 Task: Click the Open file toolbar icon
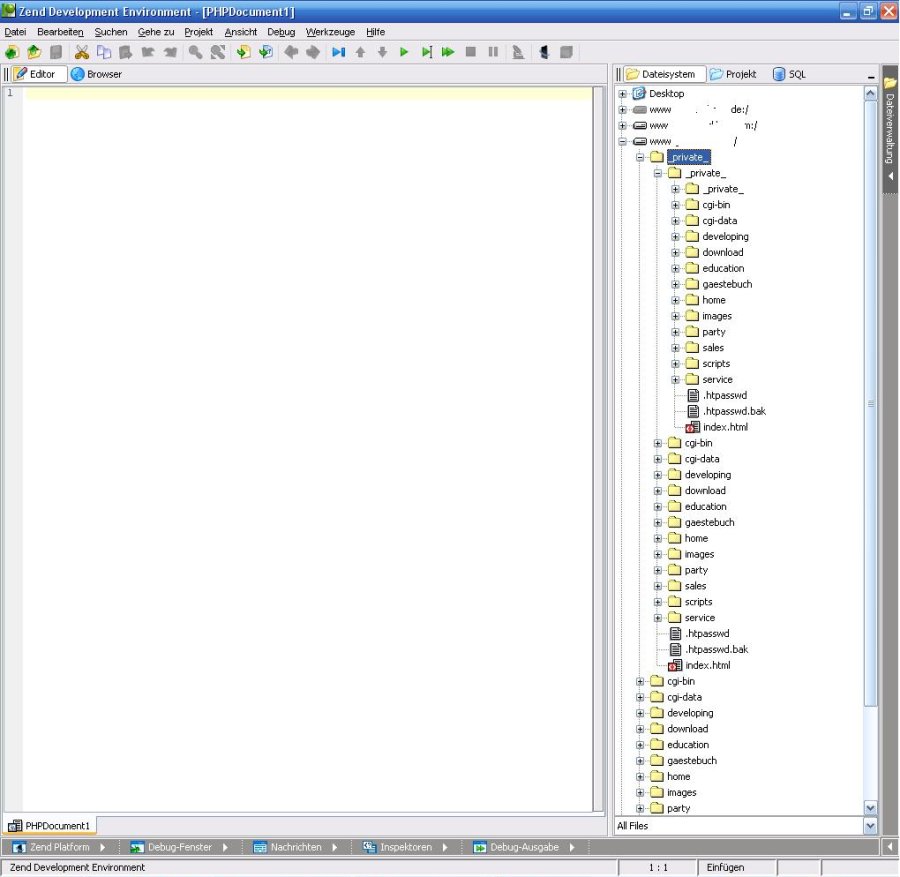pos(34,52)
